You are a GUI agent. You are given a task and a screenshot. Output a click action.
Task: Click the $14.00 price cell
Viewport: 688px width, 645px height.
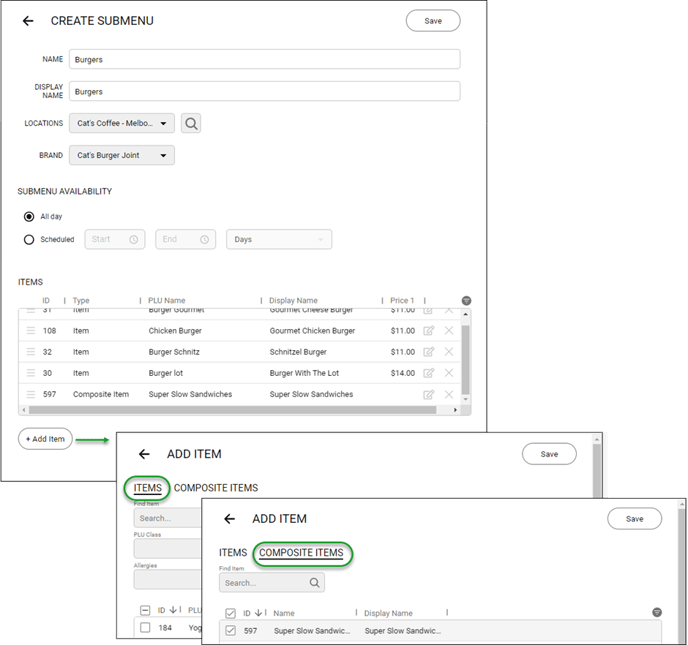click(403, 373)
